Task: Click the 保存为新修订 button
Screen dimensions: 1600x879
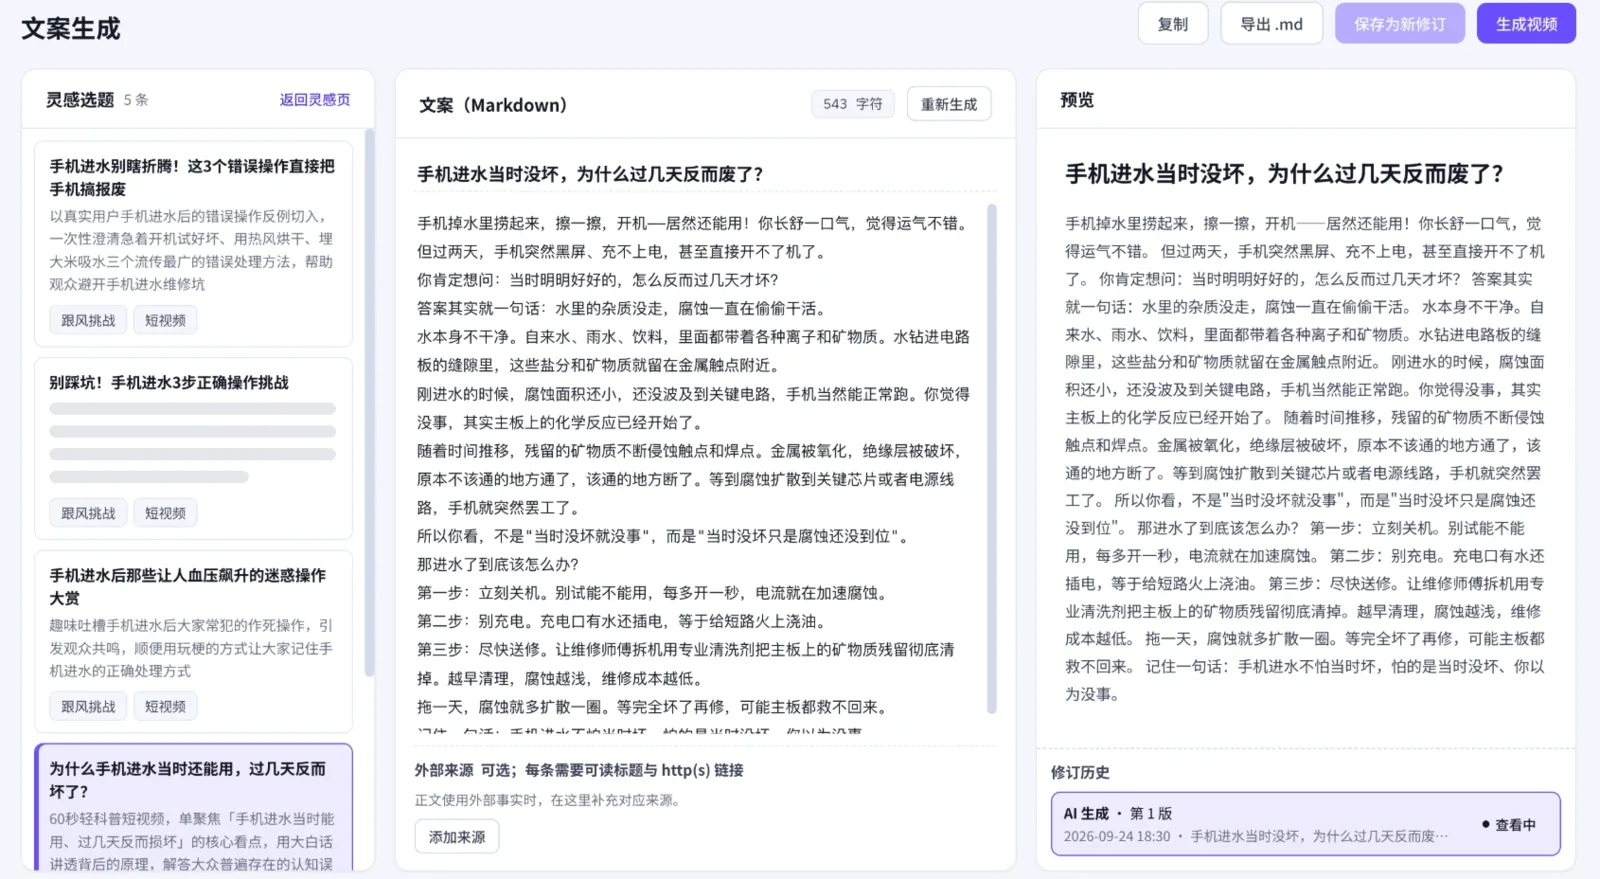Action: click(x=1400, y=24)
